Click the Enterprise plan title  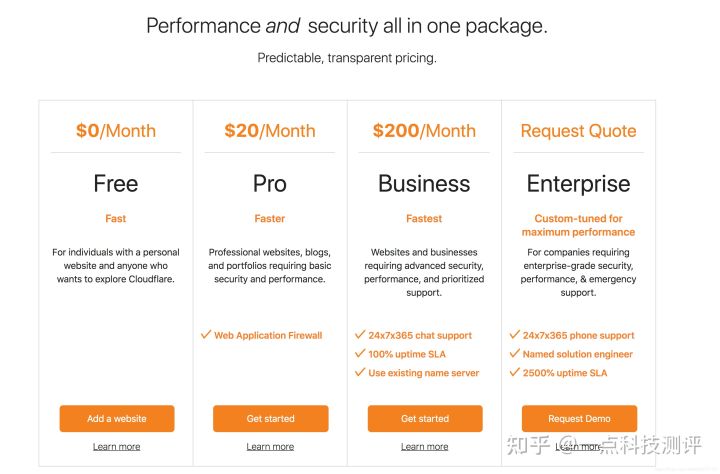(x=578, y=184)
